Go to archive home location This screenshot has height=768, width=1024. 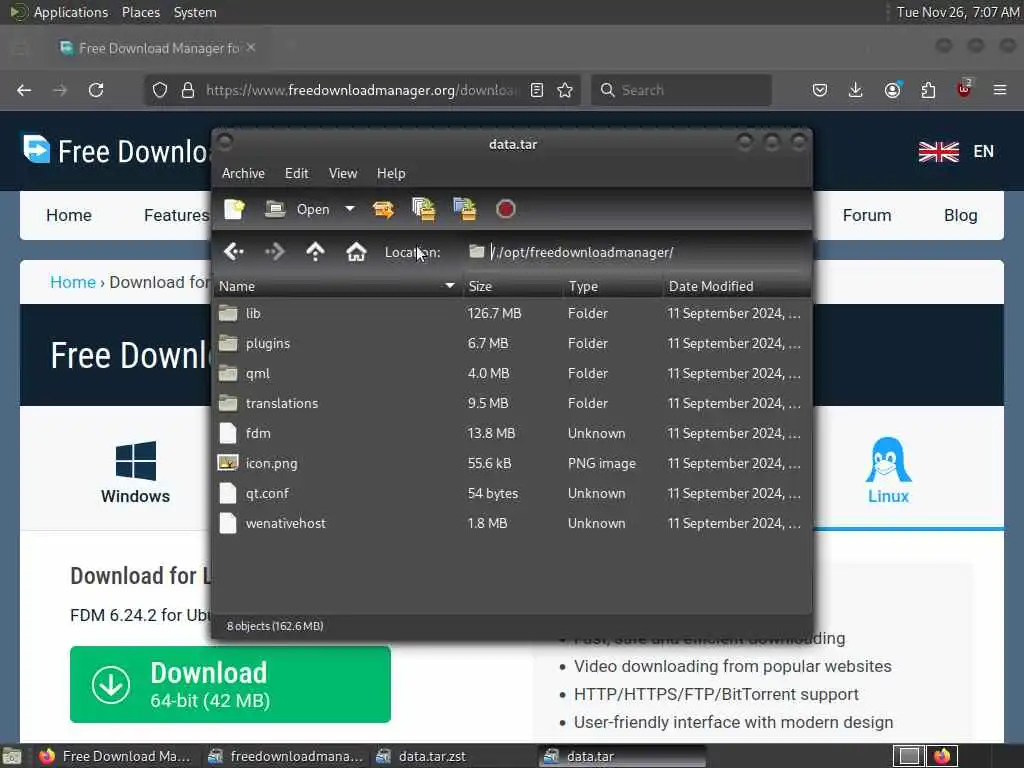(356, 251)
